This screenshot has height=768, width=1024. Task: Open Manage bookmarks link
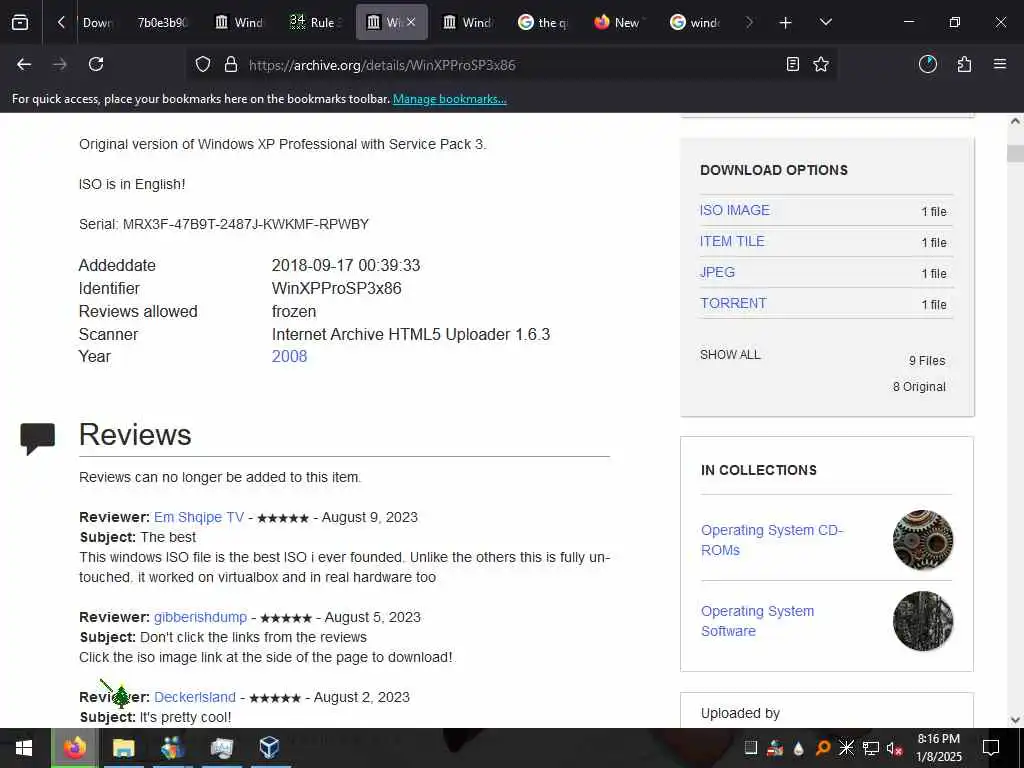pos(449,99)
